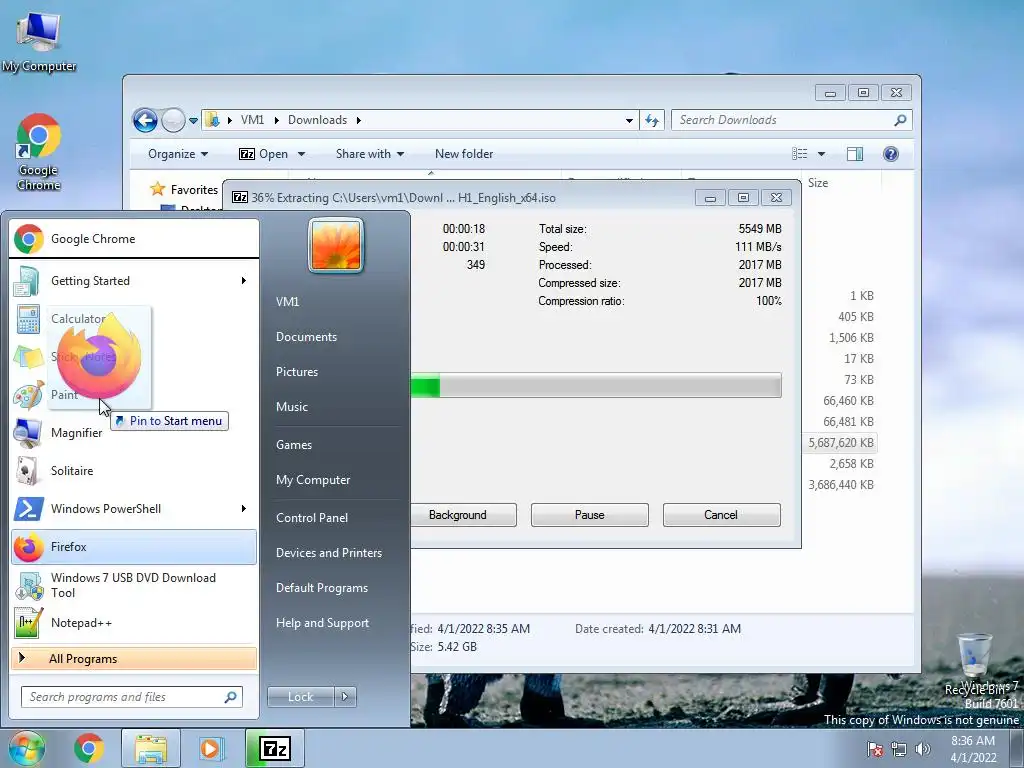Launch Notepad++ from Start menu
Image resolution: width=1024 pixels, height=768 pixels.
point(134,623)
